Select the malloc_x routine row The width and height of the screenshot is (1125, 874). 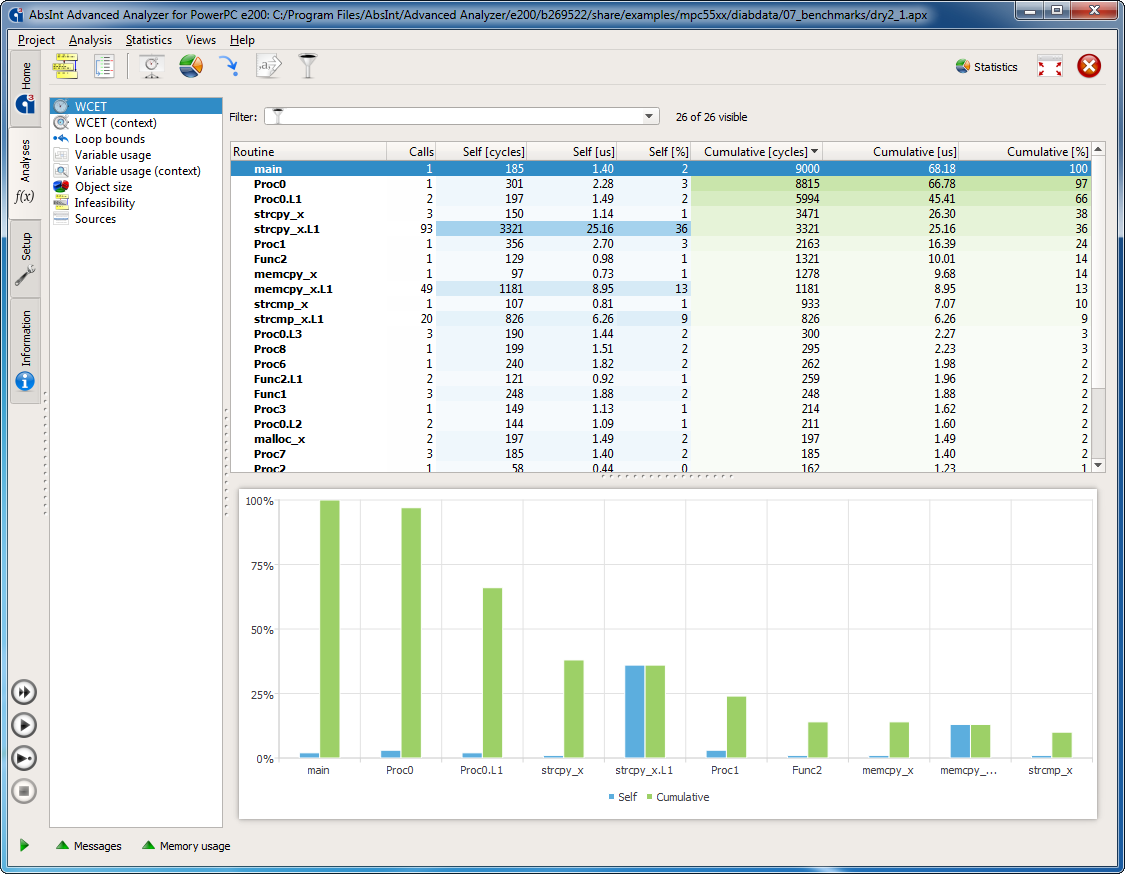click(x=660, y=439)
